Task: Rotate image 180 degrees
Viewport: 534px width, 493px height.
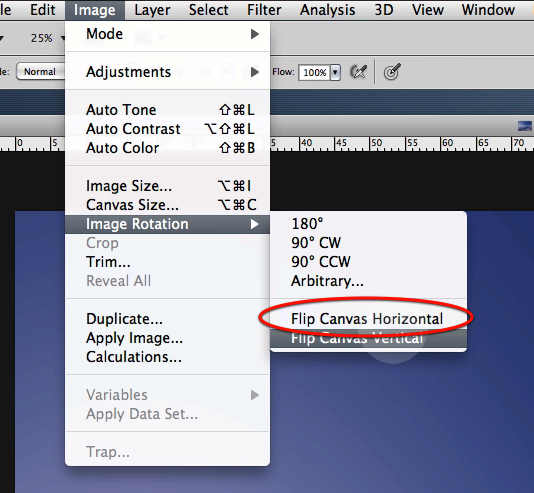Action: [368, 224]
